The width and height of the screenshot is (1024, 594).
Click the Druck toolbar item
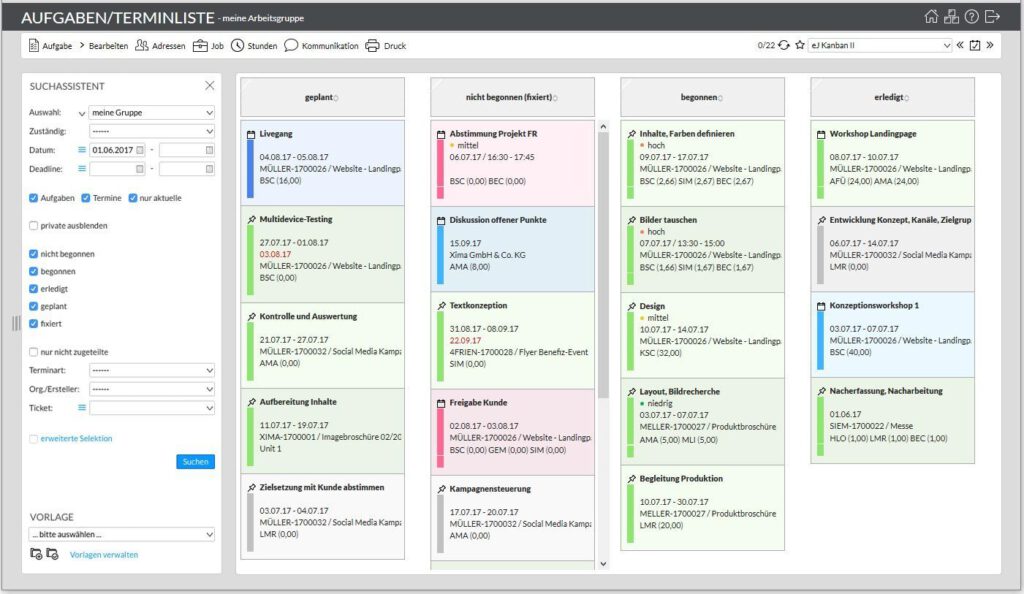(385, 46)
